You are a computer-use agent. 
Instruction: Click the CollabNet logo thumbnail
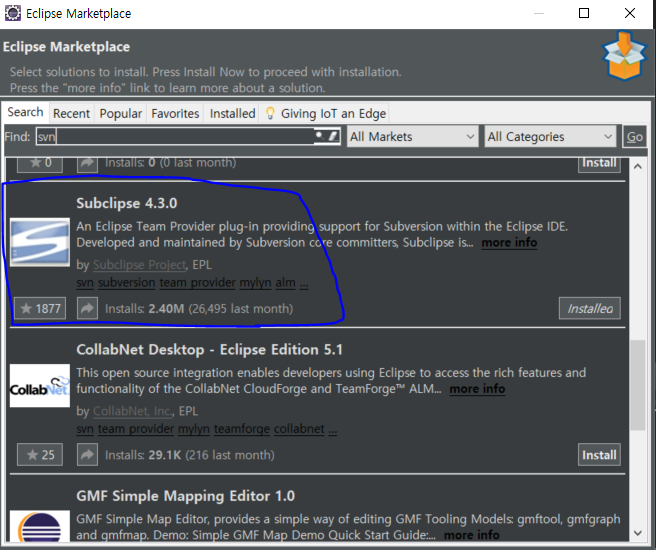(x=40, y=386)
